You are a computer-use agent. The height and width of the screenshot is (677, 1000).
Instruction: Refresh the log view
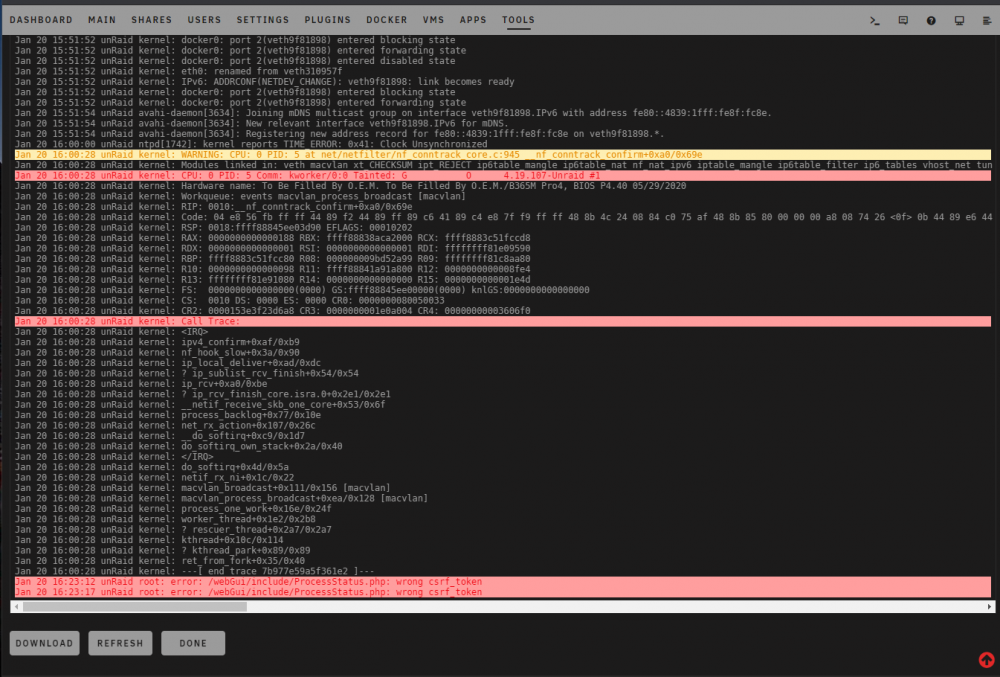click(x=120, y=643)
